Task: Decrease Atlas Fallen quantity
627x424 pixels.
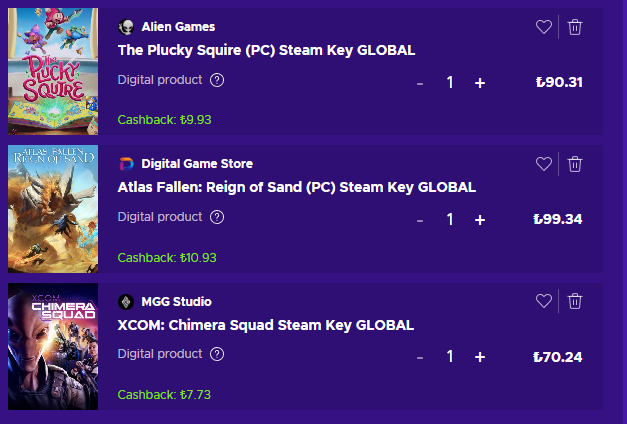Action: [x=420, y=220]
